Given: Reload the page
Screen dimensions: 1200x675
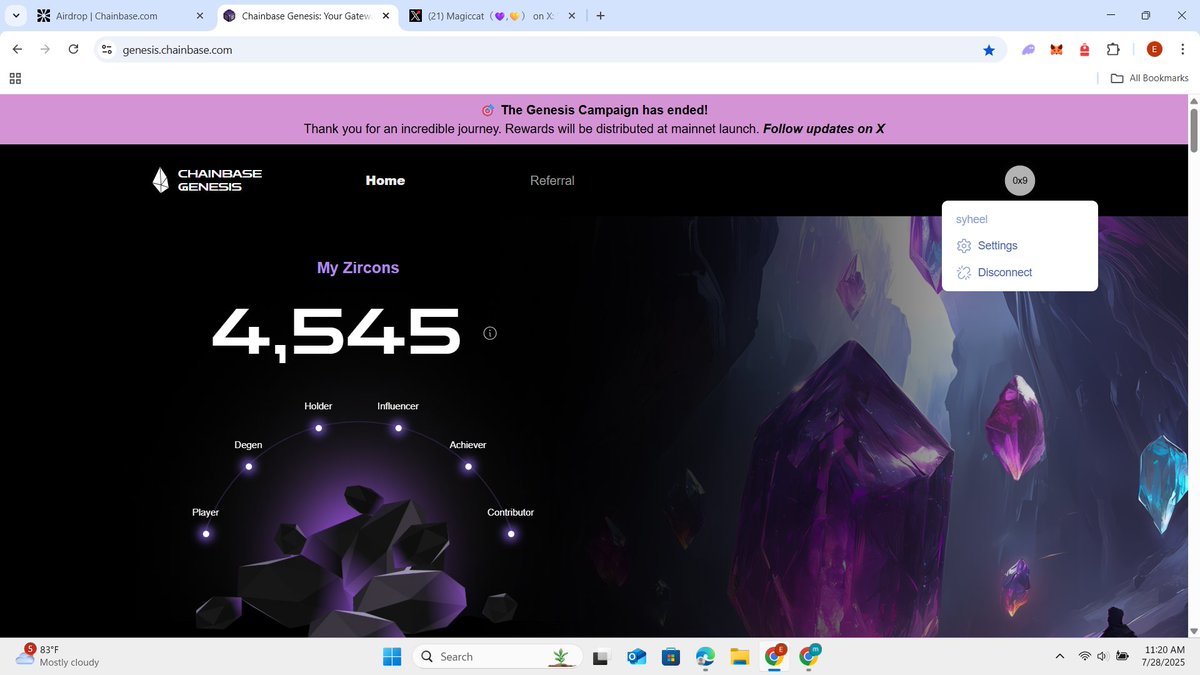Looking at the screenshot, I should coord(73,49).
